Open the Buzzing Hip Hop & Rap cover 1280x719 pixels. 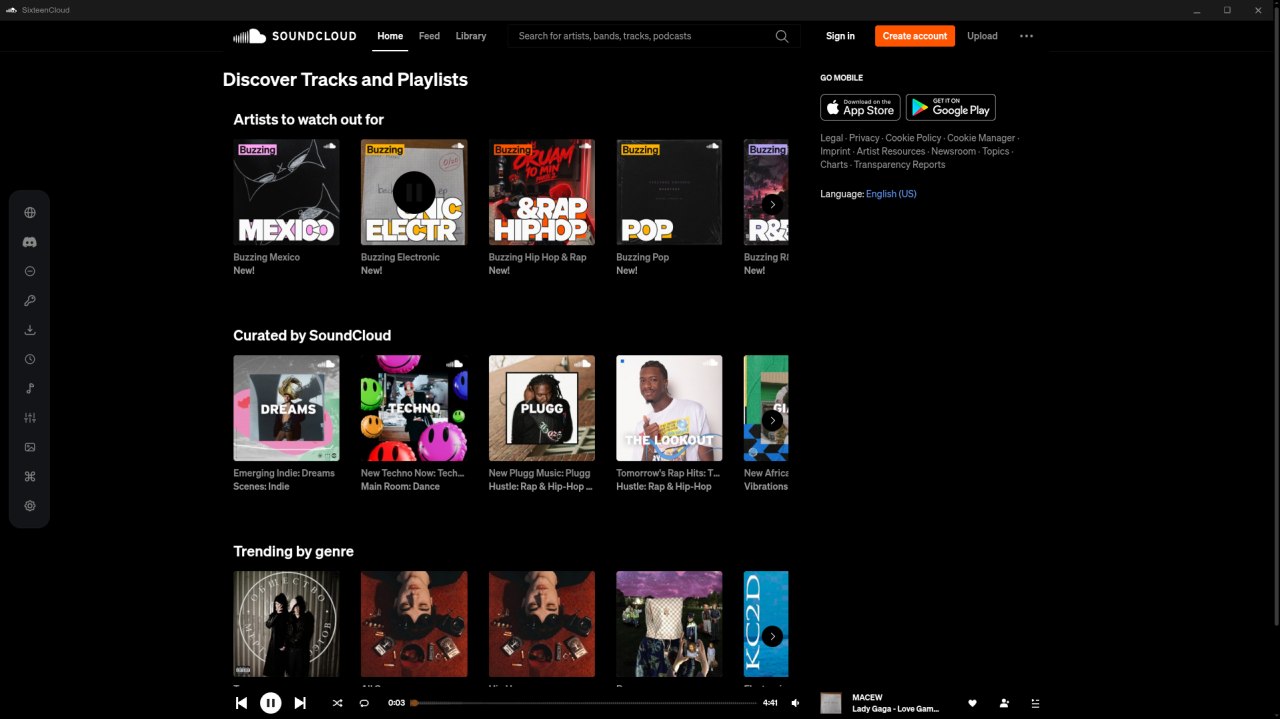tap(542, 192)
